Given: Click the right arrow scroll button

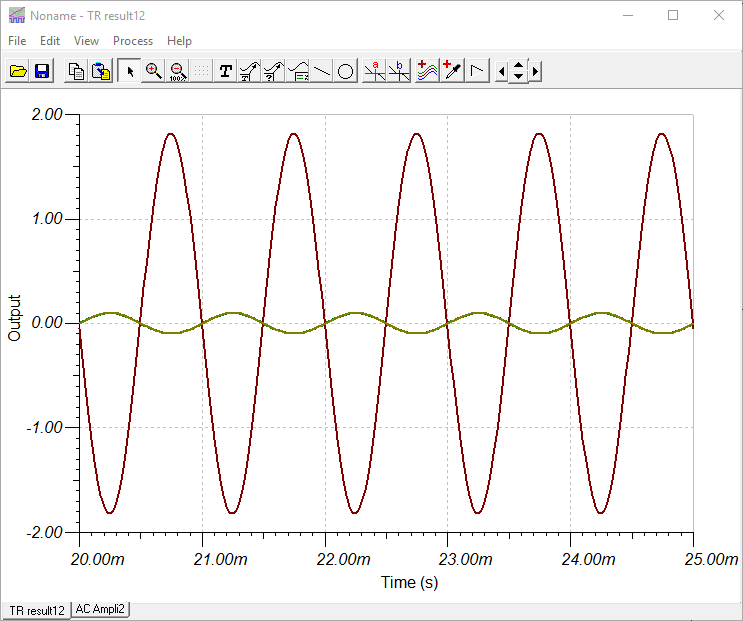Looking at the screenshot, I should [536, 71].
